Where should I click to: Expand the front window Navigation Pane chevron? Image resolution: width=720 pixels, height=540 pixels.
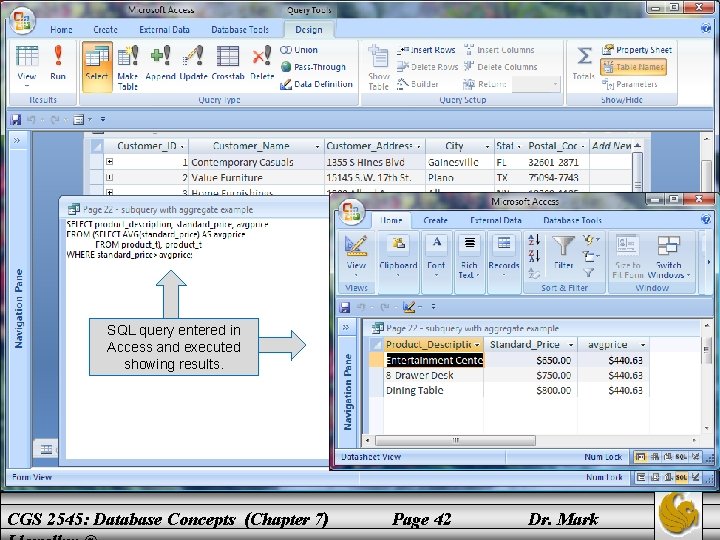[346, 327]
